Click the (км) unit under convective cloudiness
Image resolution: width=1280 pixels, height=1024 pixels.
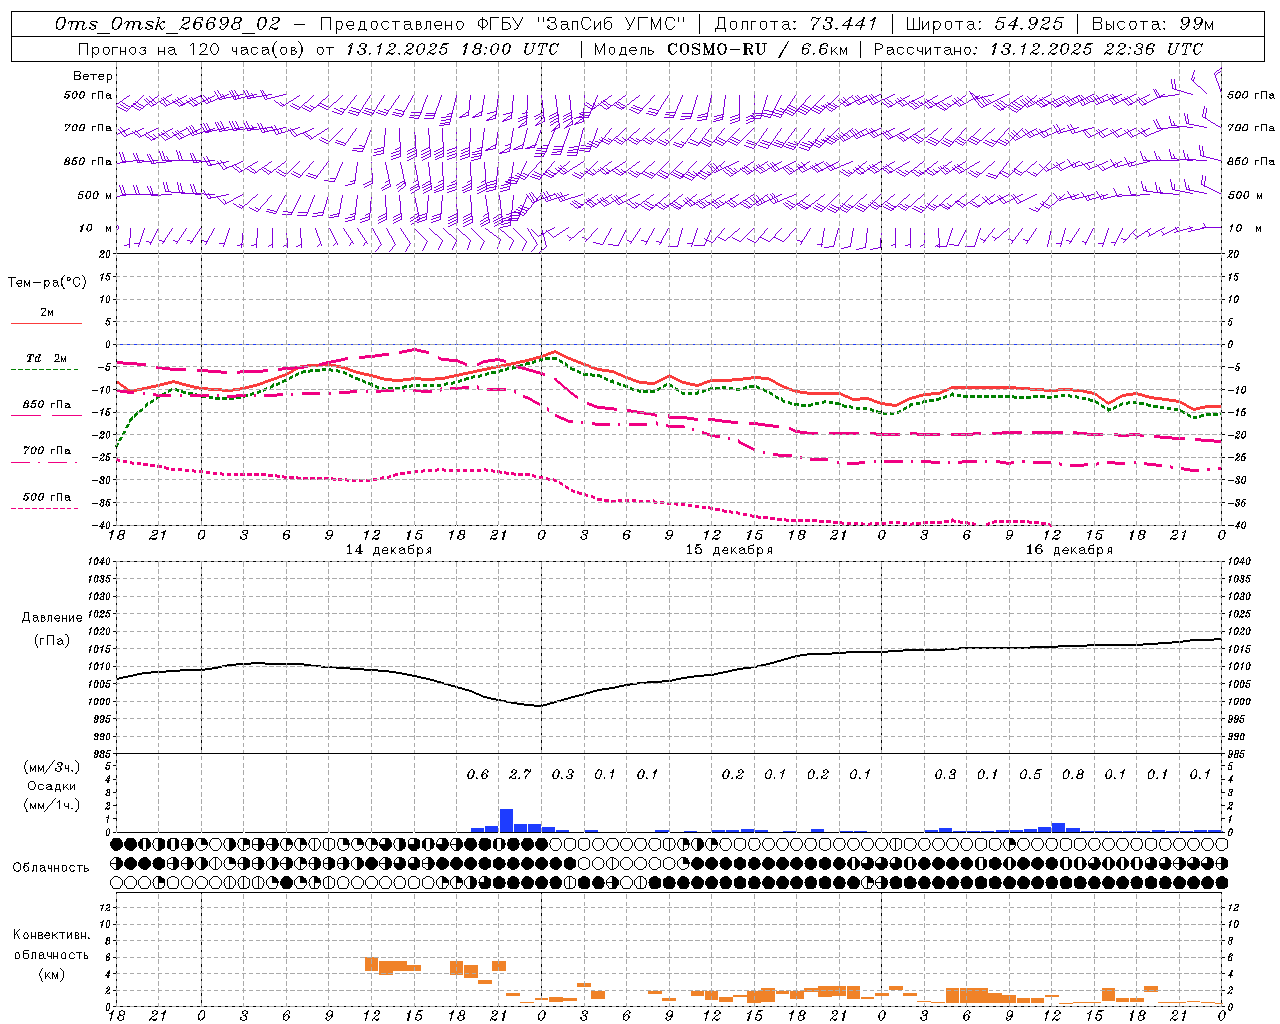[x=52, y=973]
